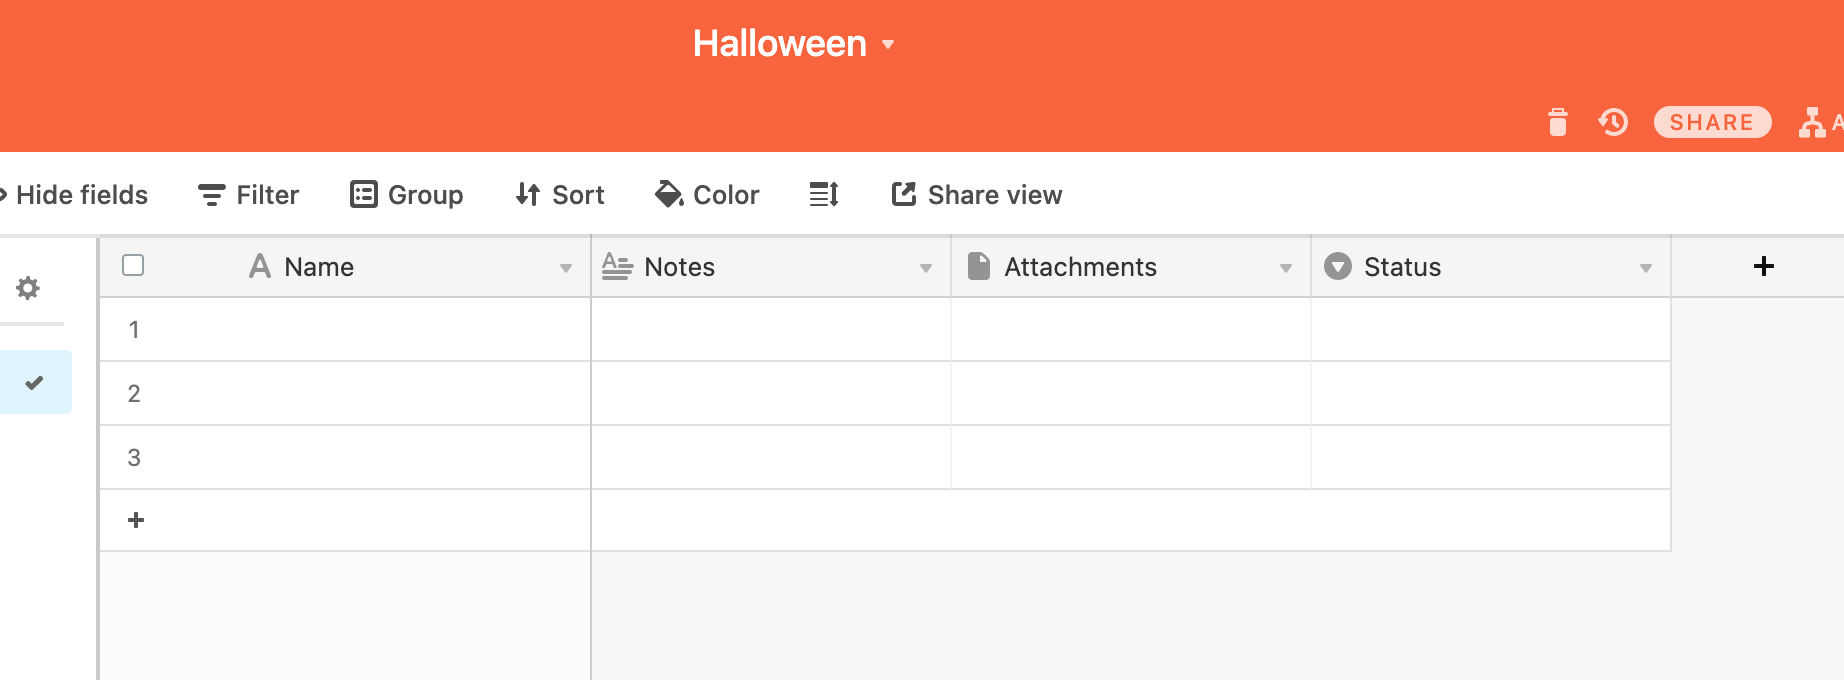Select the Notes cell in row 1

[771, 329]
